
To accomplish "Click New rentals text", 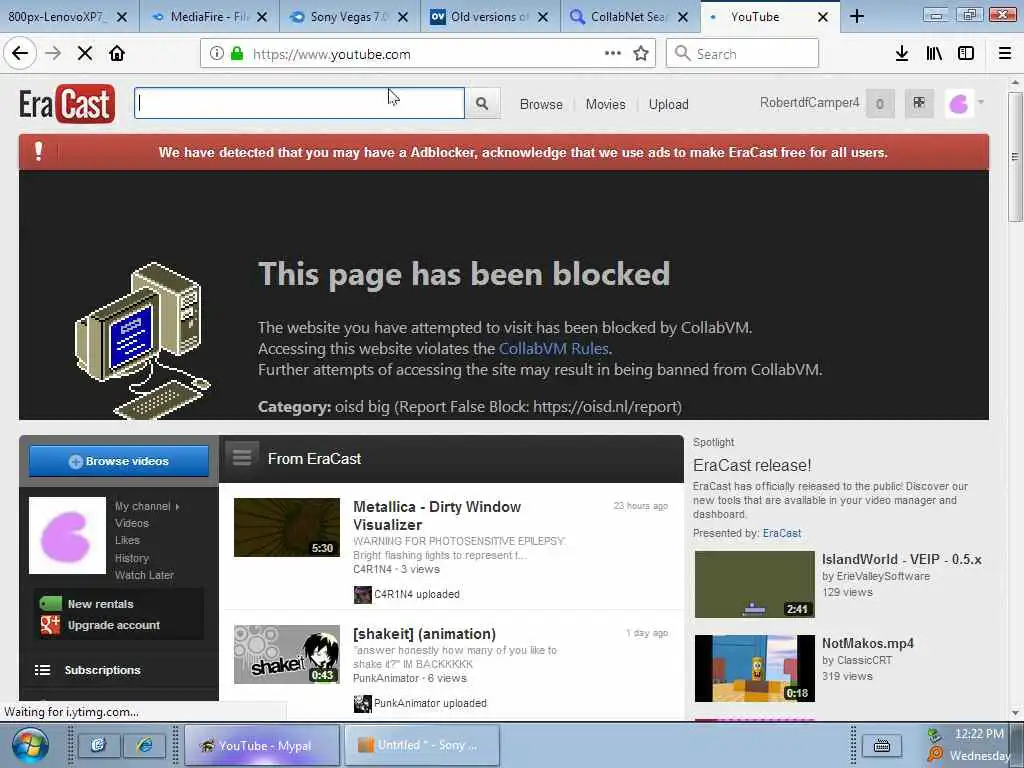I will [x=101, y=604].
